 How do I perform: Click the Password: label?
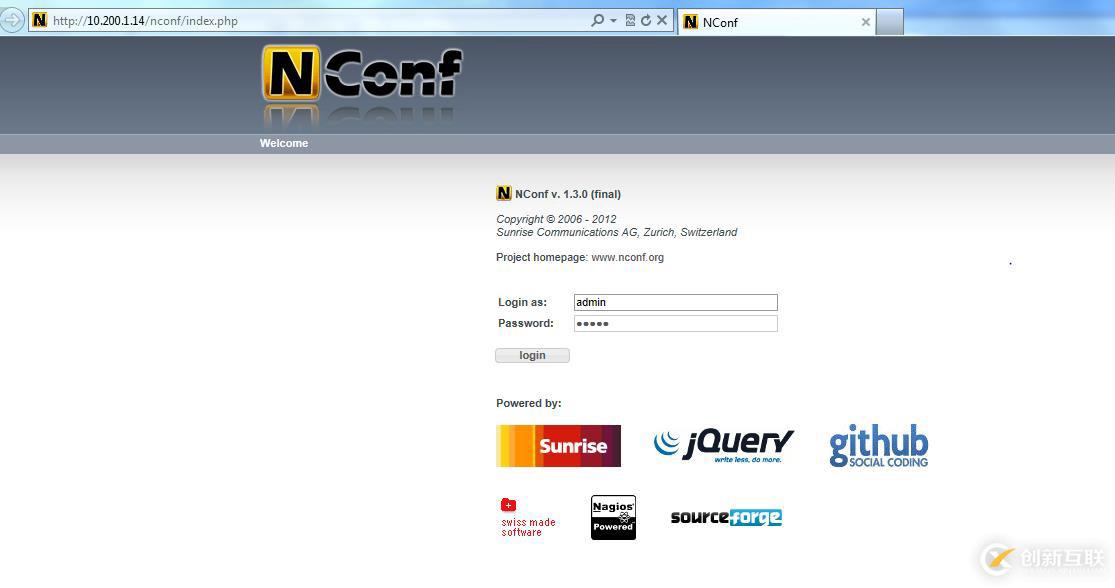[x=526, y=323]
